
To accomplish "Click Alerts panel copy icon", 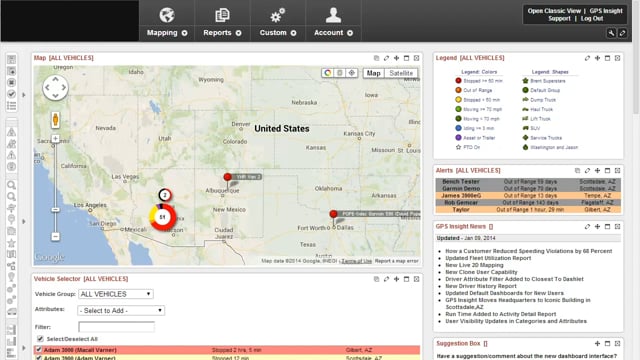I will 577,171.
